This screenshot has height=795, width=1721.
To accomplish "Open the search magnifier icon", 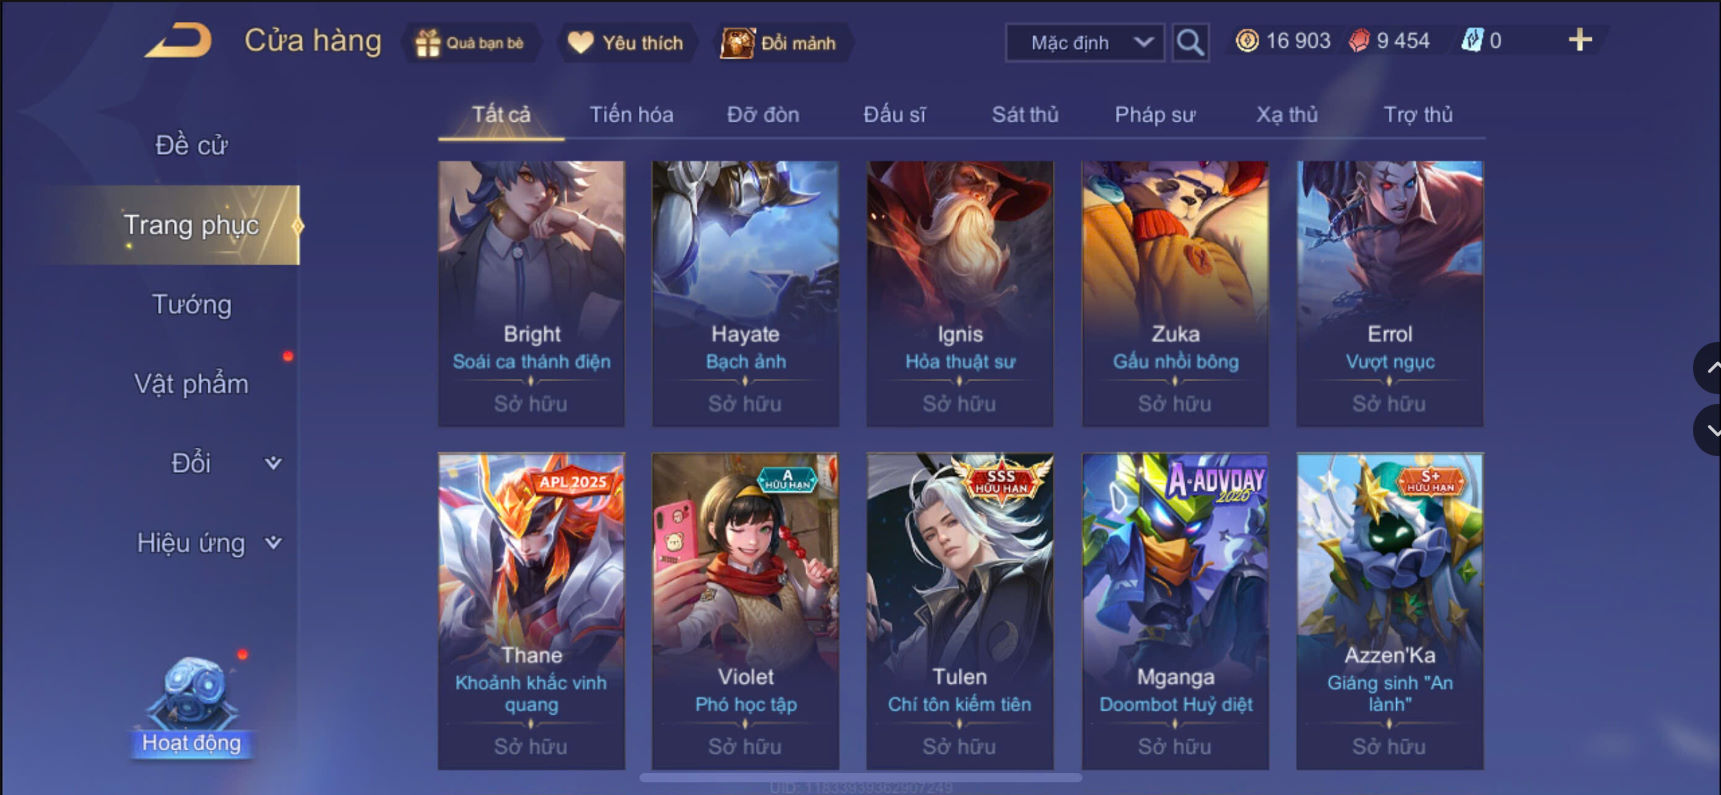I will (x=1190, y=42).
